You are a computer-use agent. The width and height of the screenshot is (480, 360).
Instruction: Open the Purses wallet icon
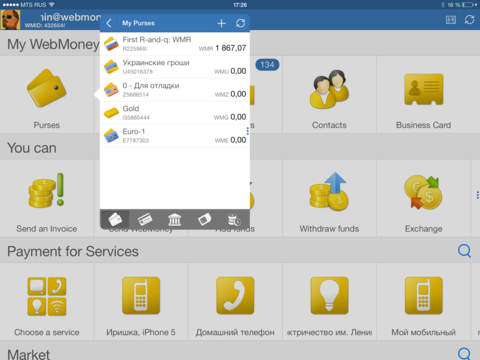click(x=47, y=88)
